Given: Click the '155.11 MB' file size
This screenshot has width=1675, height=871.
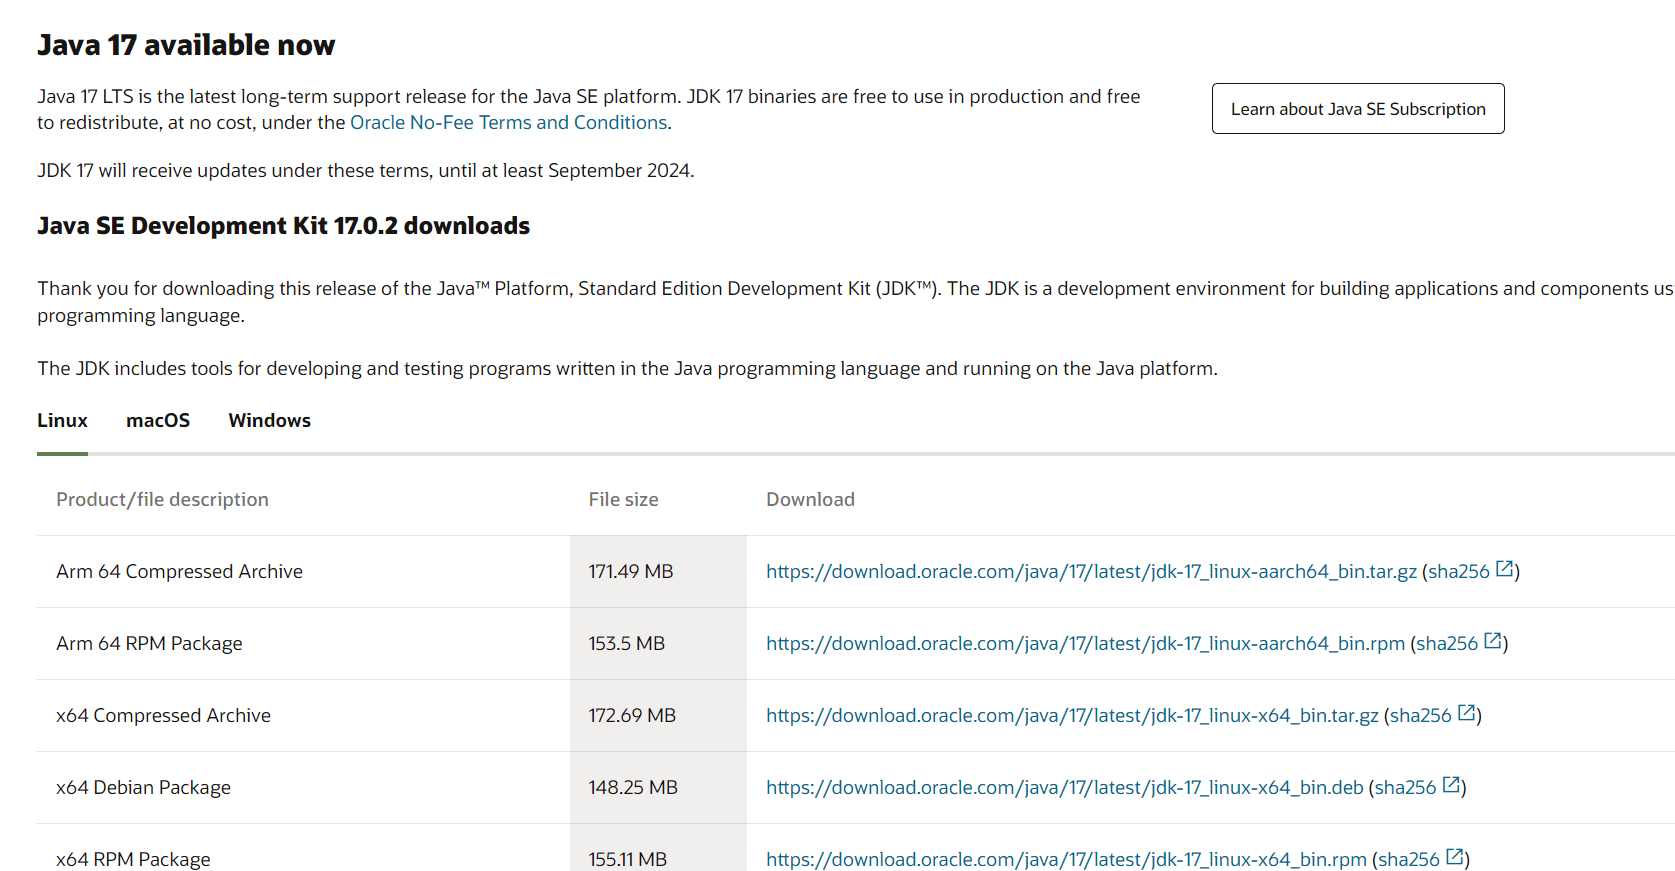Looking at the screenshot, I should pyautogui.click(x=627, y=860).
